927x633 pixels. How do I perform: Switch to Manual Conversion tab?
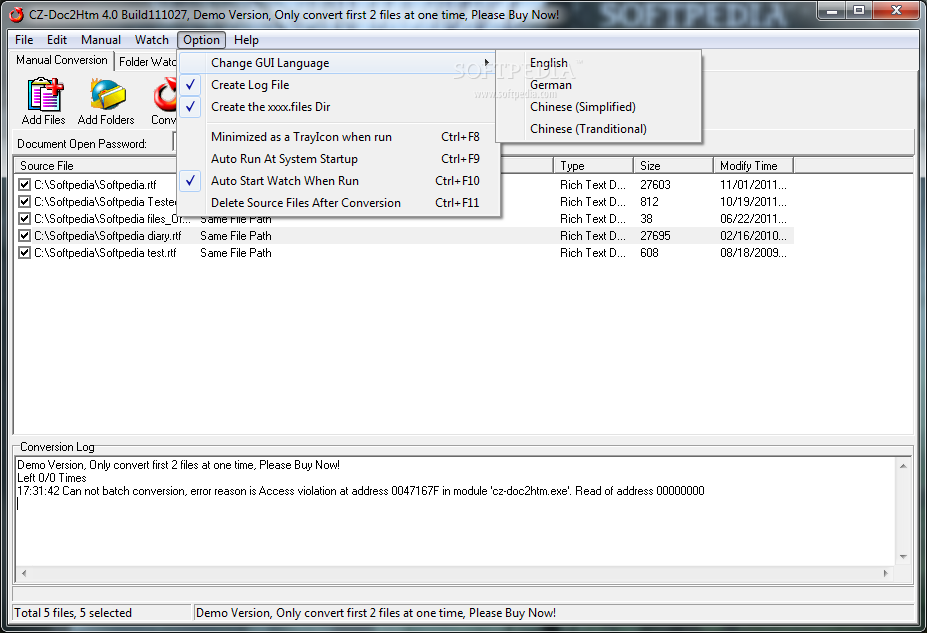(x=61, y=60)
